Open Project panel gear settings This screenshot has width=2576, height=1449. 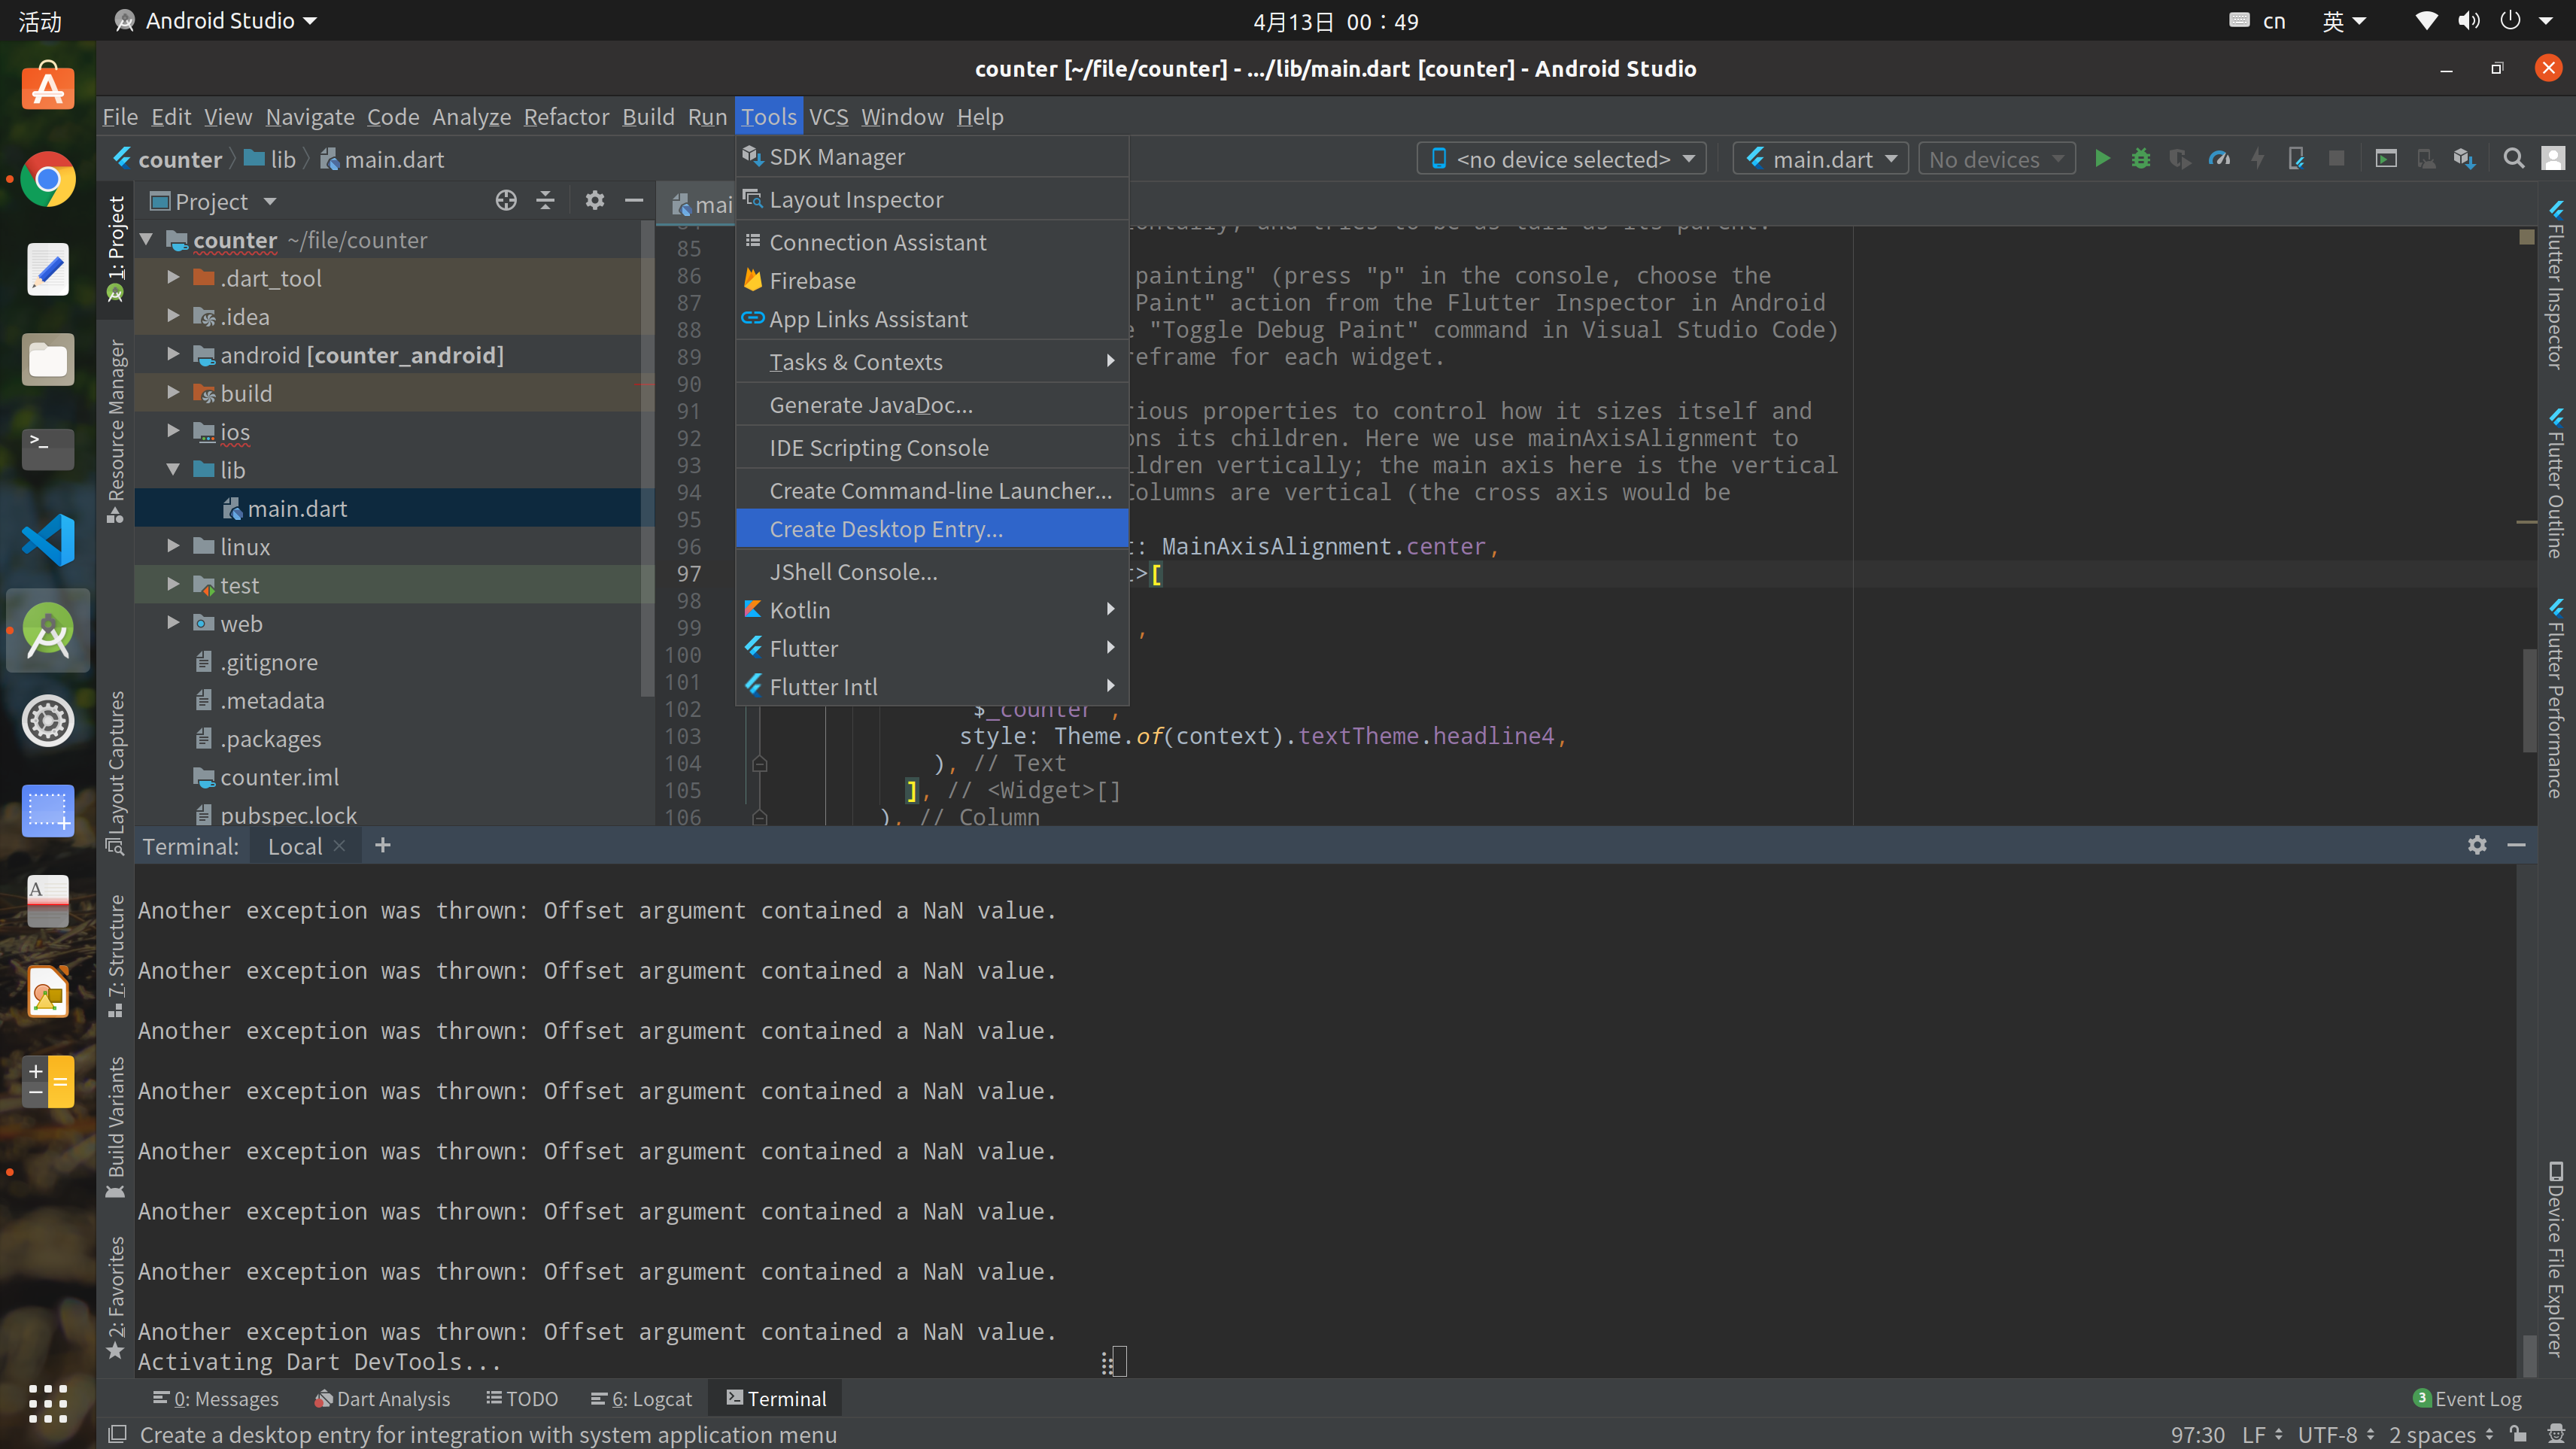click(x=595, y=201)
